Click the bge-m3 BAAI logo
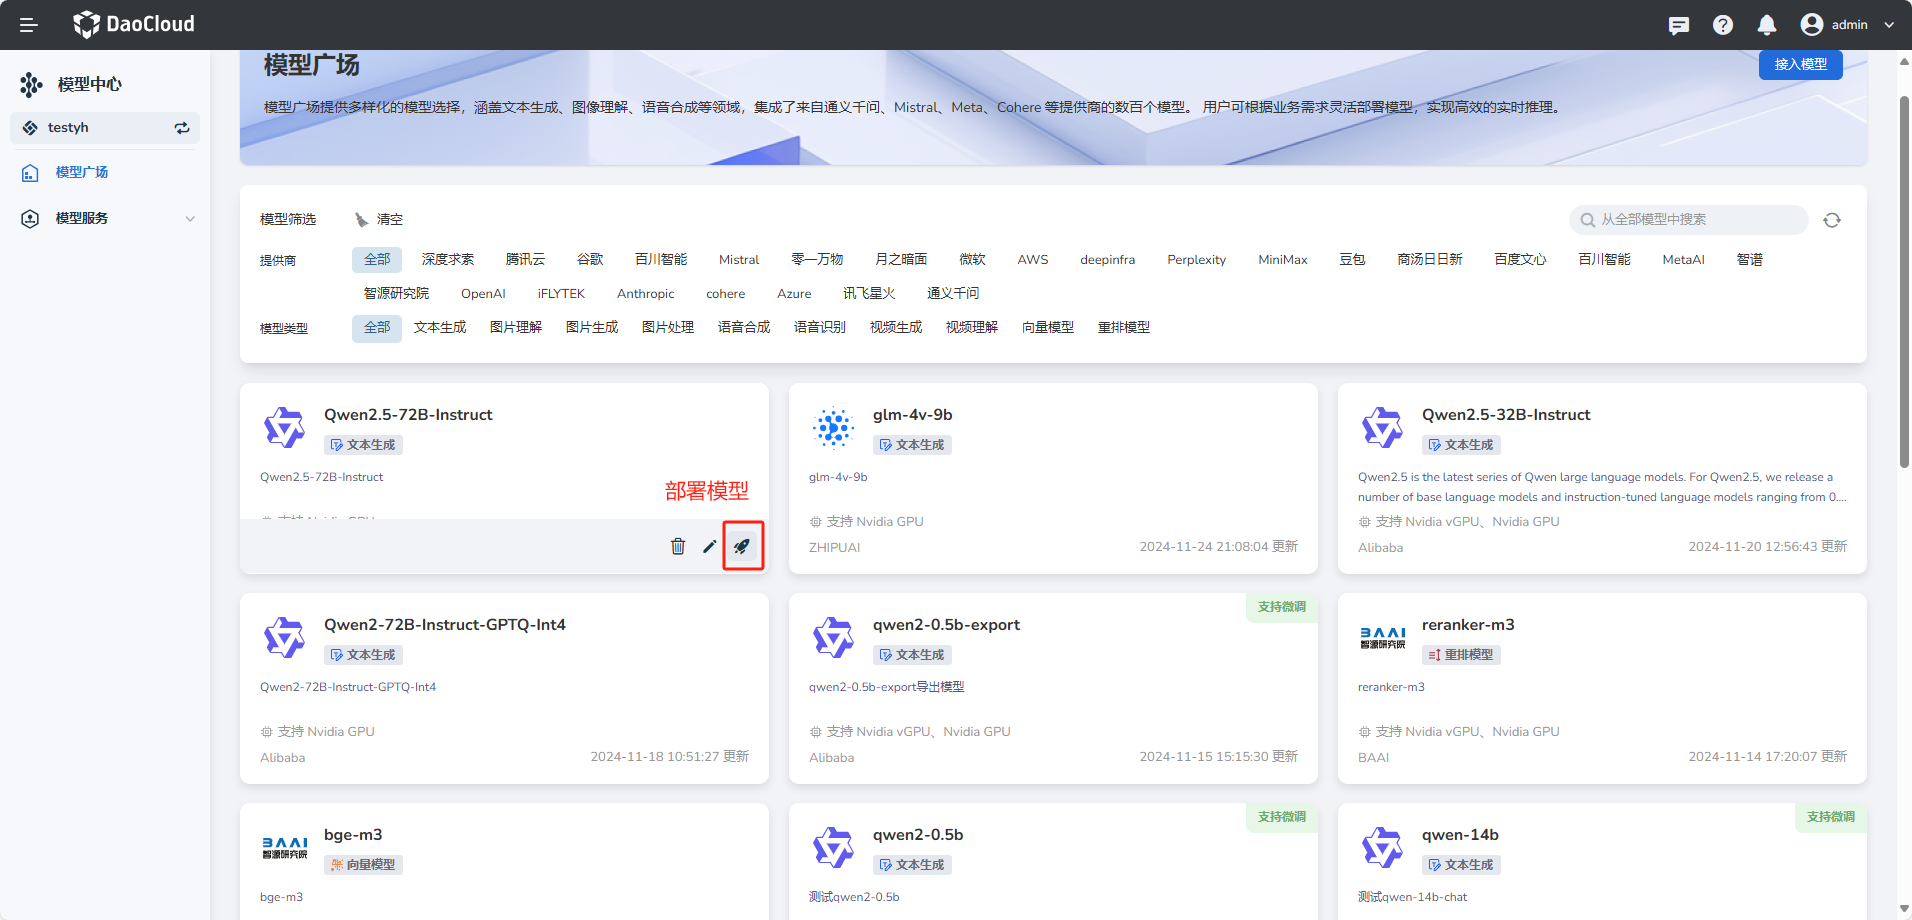This screenshot has width=1912, height=920. pos(284,848)
